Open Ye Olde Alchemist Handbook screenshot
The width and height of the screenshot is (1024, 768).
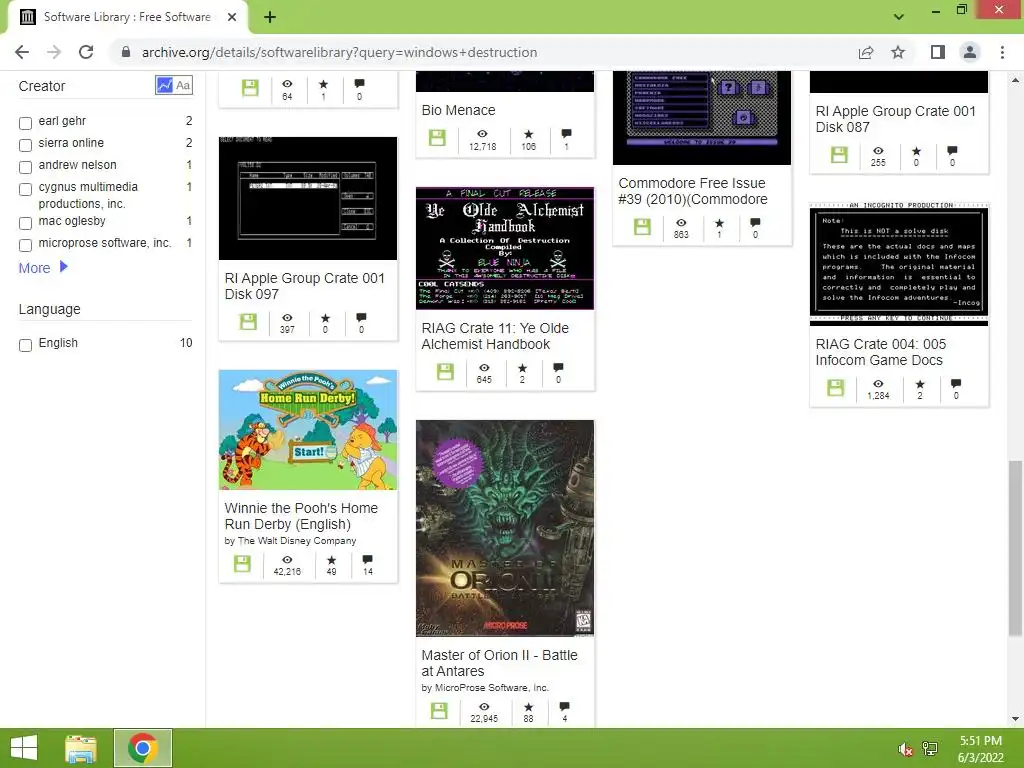coord(505,248)
